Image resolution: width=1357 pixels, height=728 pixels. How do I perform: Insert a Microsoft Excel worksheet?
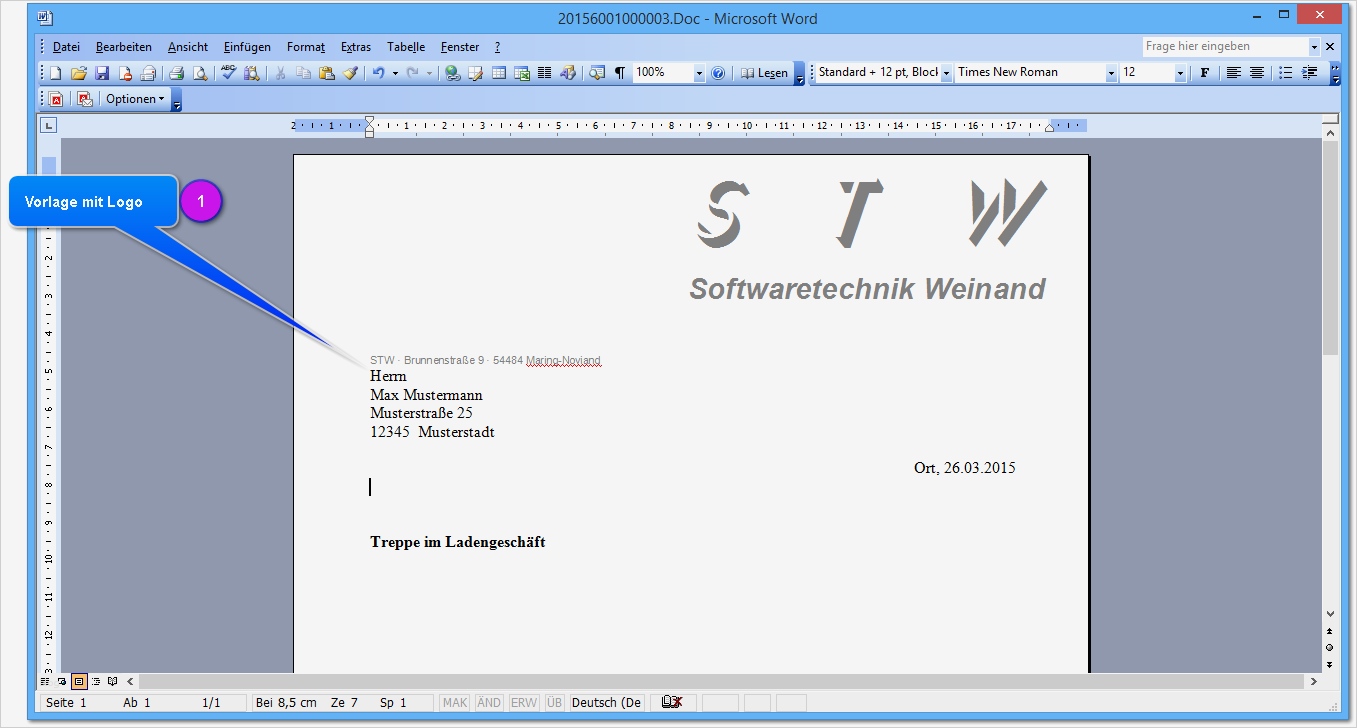tap(521, 72)
